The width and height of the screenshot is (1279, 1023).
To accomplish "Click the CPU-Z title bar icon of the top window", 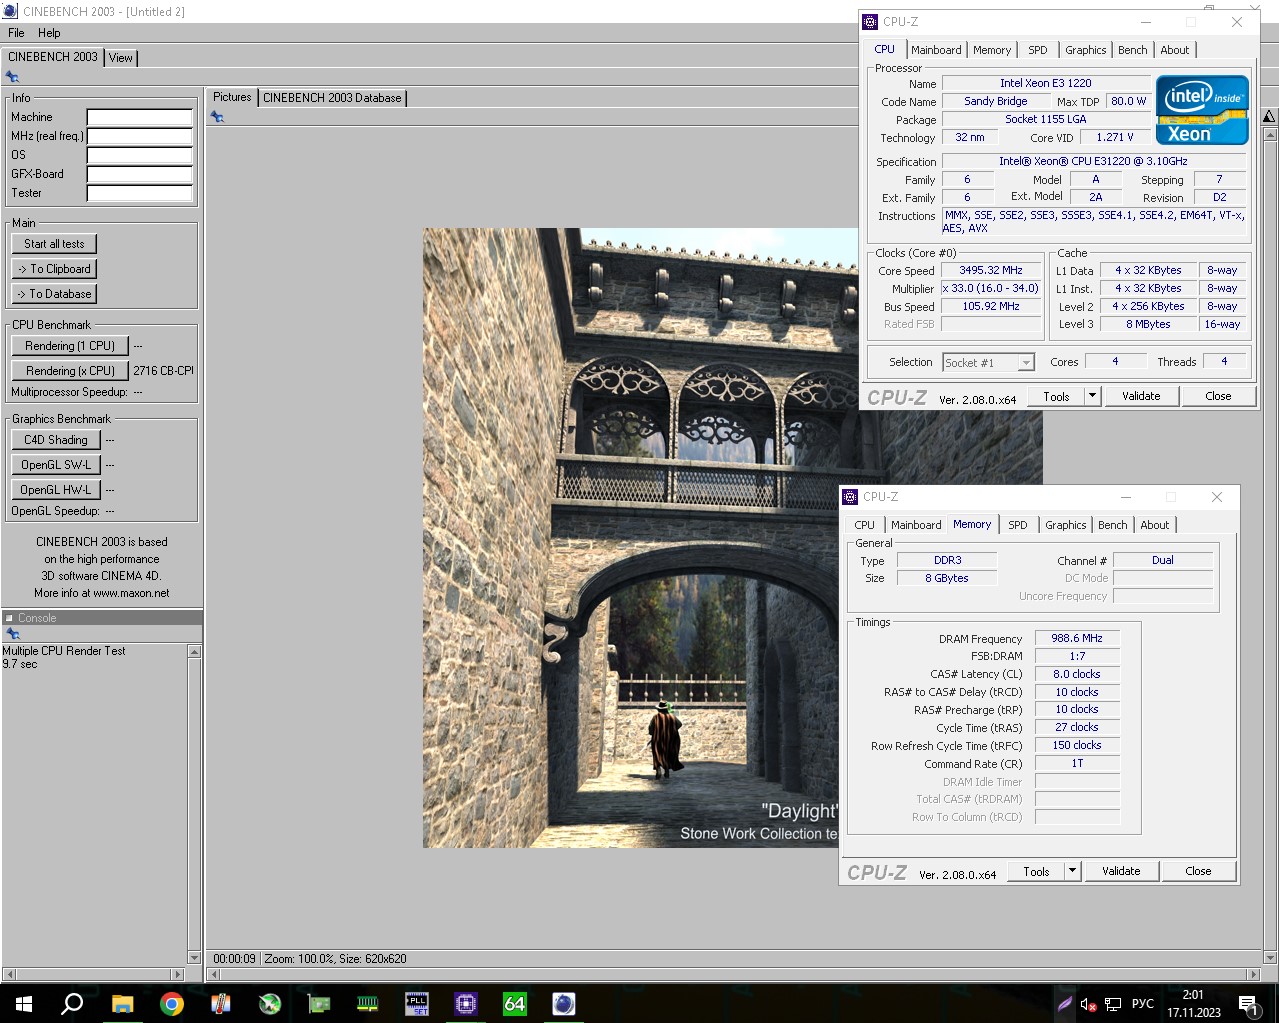I will click(x=870, y=22).
